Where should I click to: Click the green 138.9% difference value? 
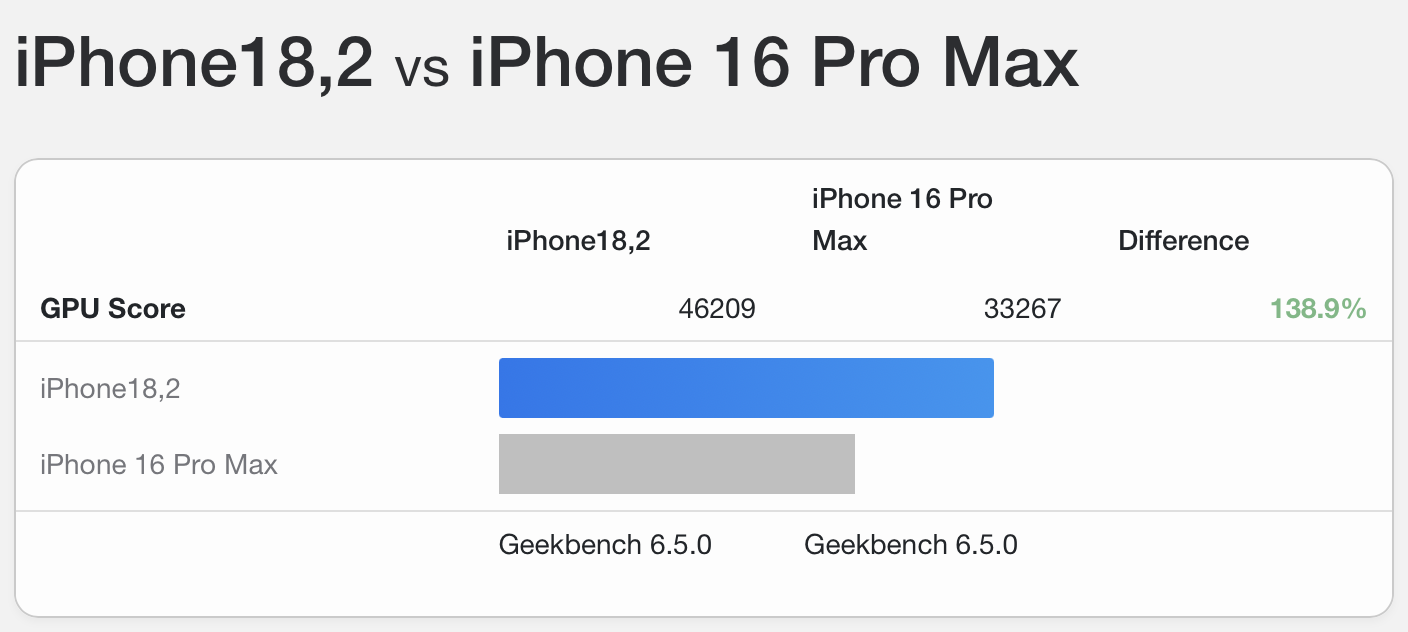coord(1317,309)
